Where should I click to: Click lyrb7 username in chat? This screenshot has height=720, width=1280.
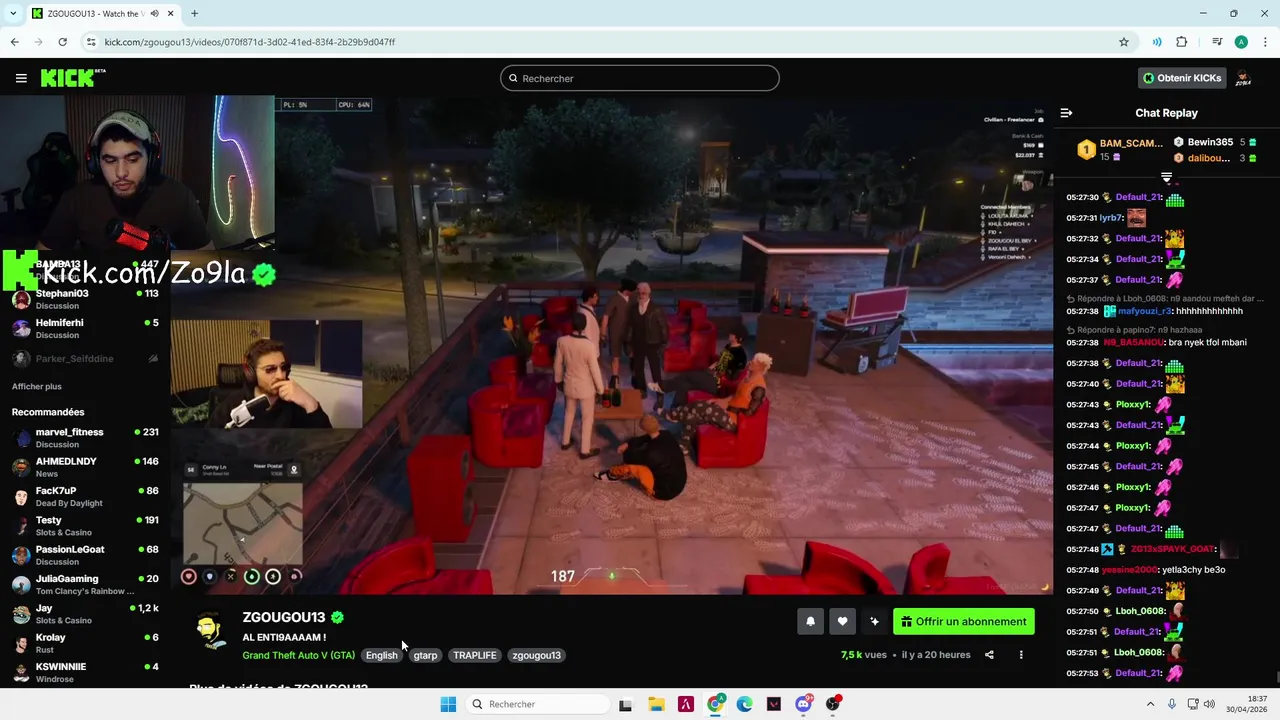tap(1111, 218)
